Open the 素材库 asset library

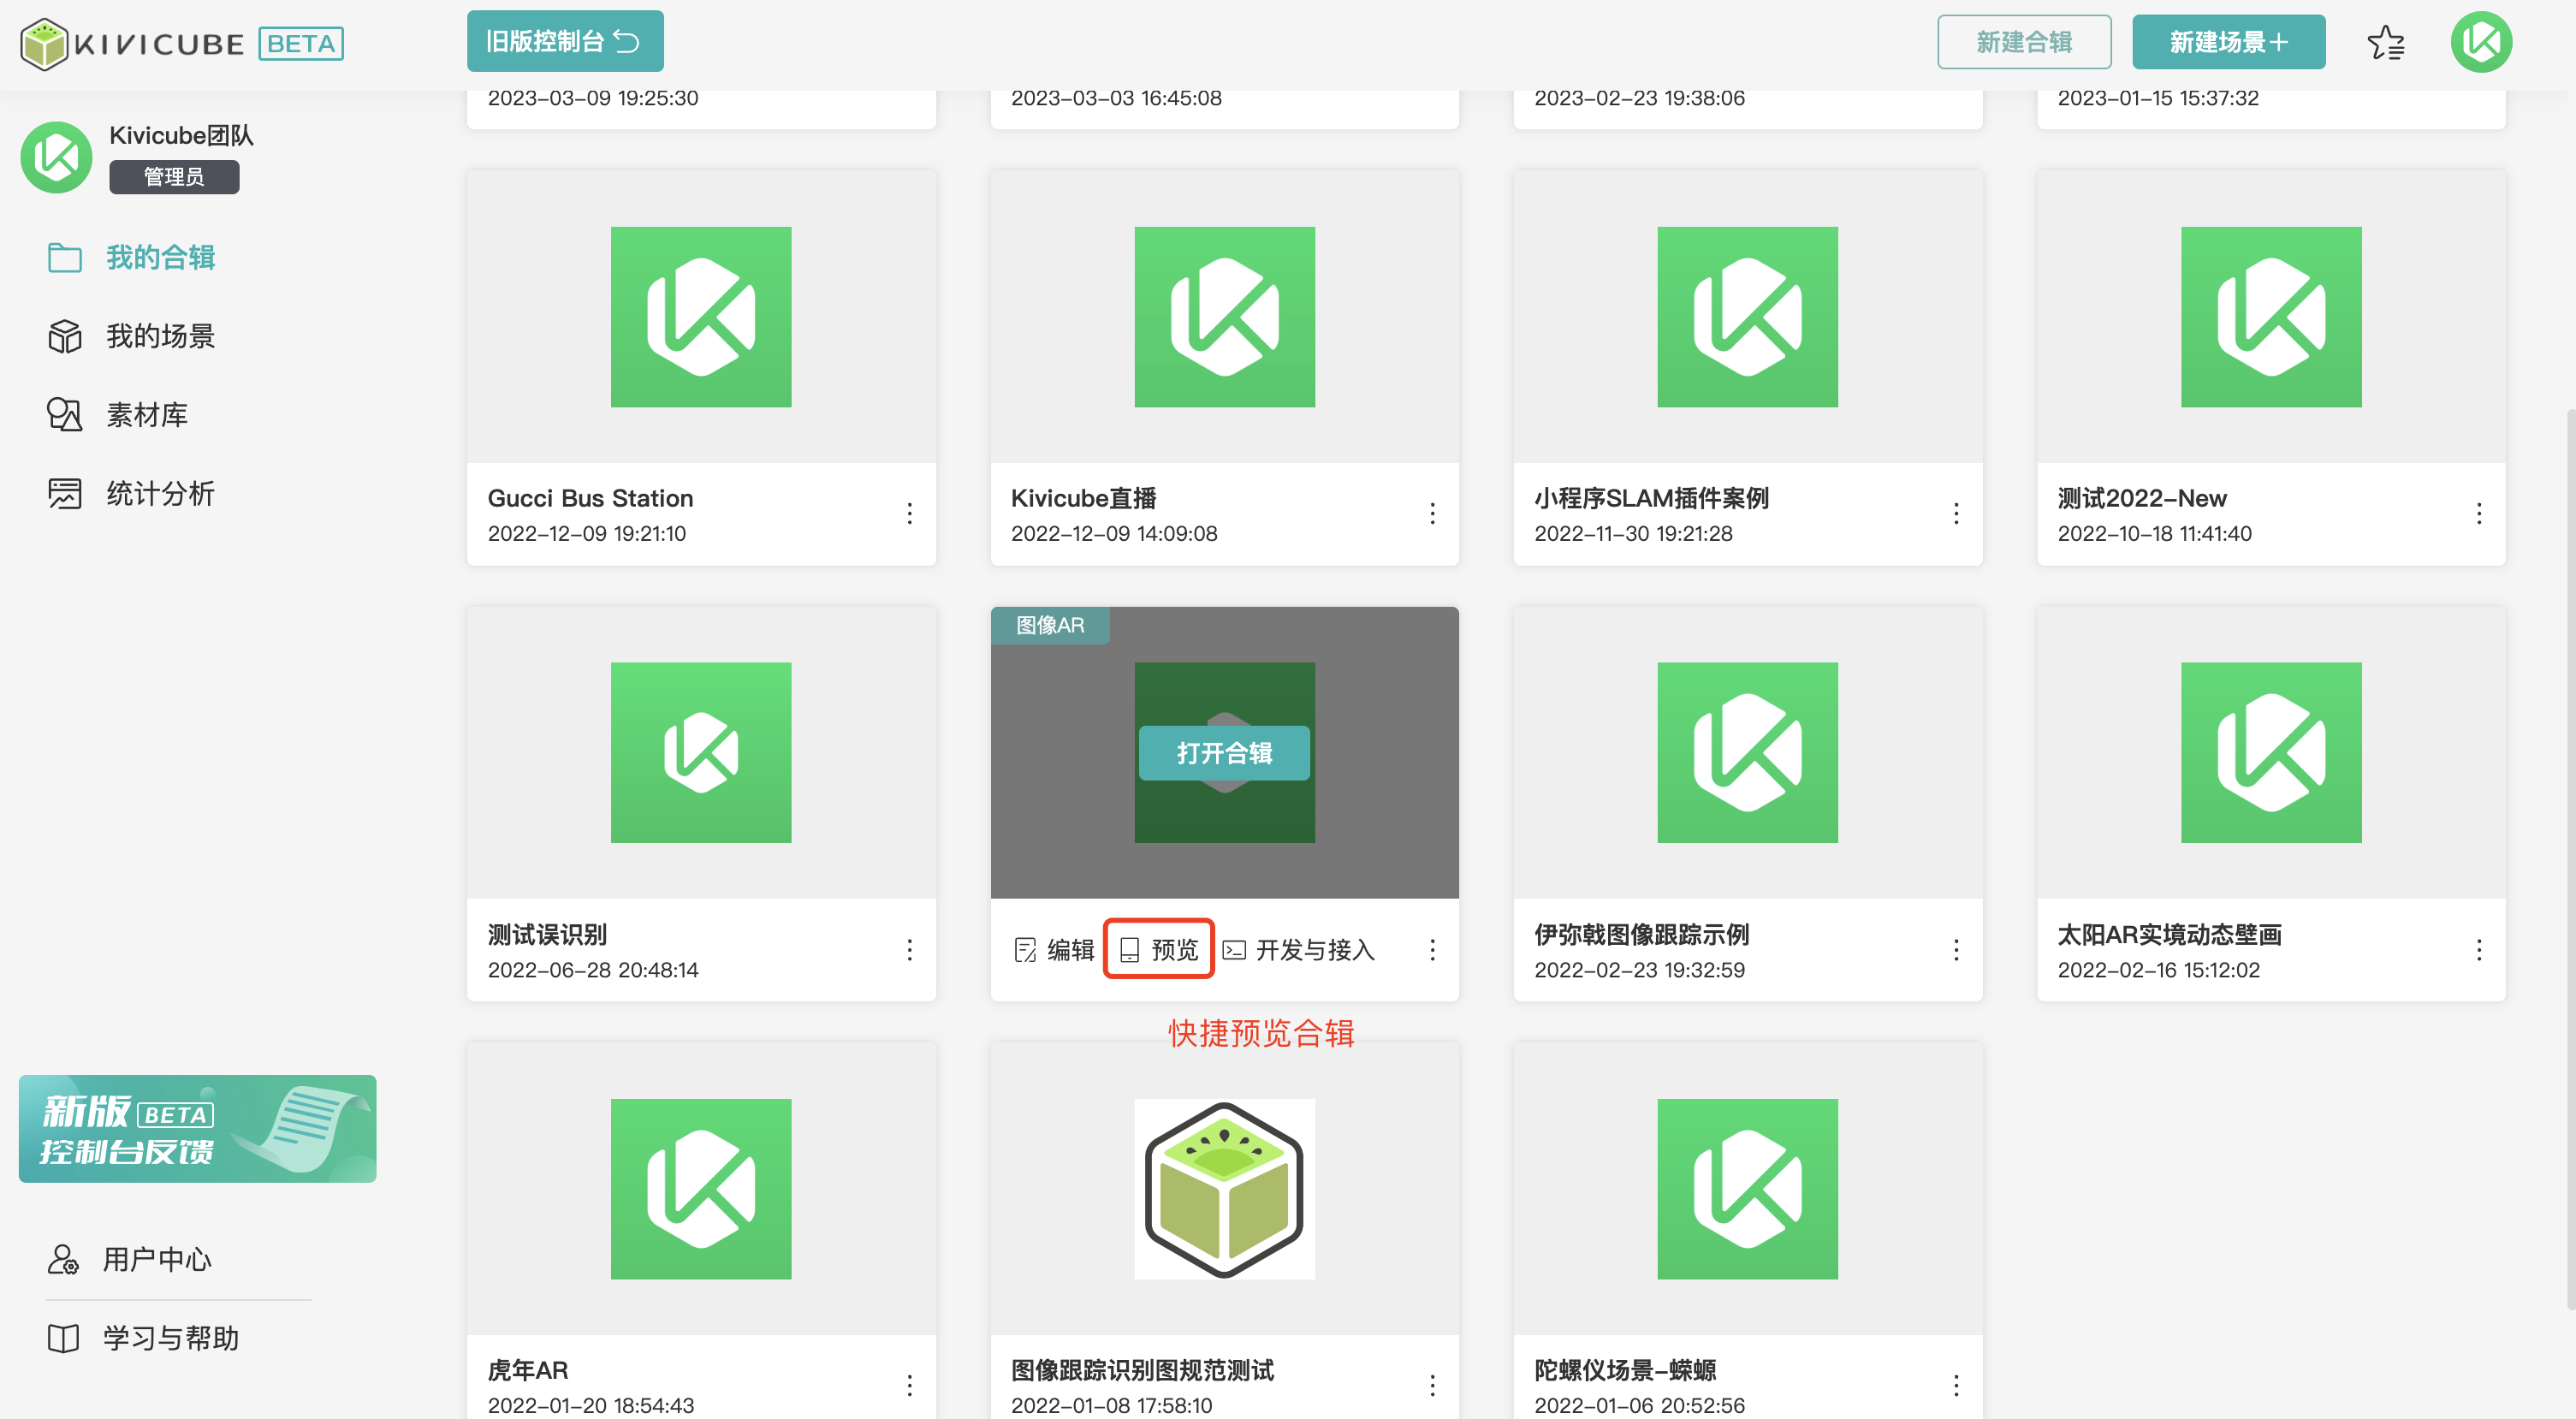pyautogui.click(x=146, y=414)
